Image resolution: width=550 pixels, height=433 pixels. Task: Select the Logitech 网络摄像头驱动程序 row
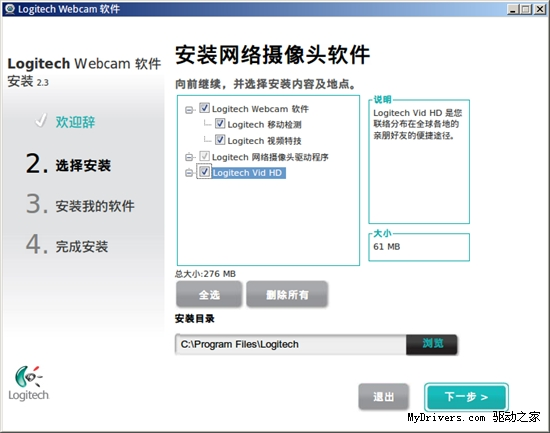[270, 157]
